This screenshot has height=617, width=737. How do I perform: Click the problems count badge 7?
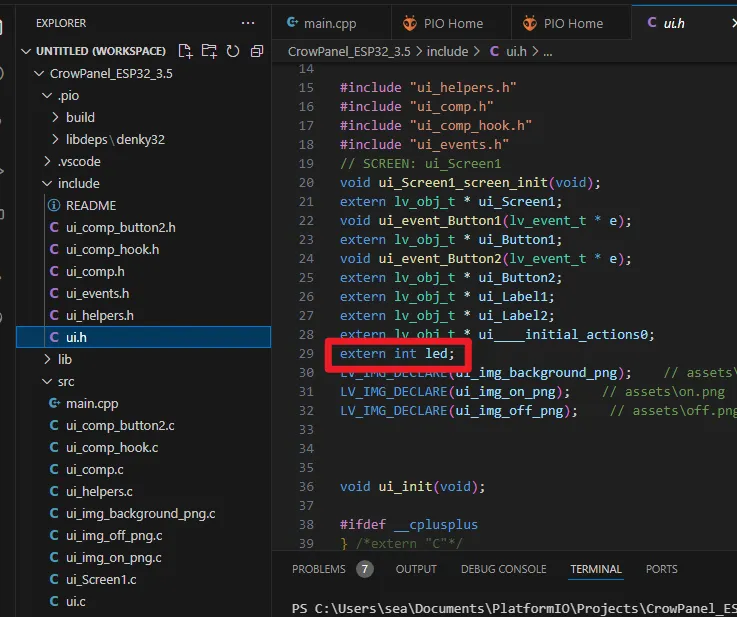click(x=365, y=569)
